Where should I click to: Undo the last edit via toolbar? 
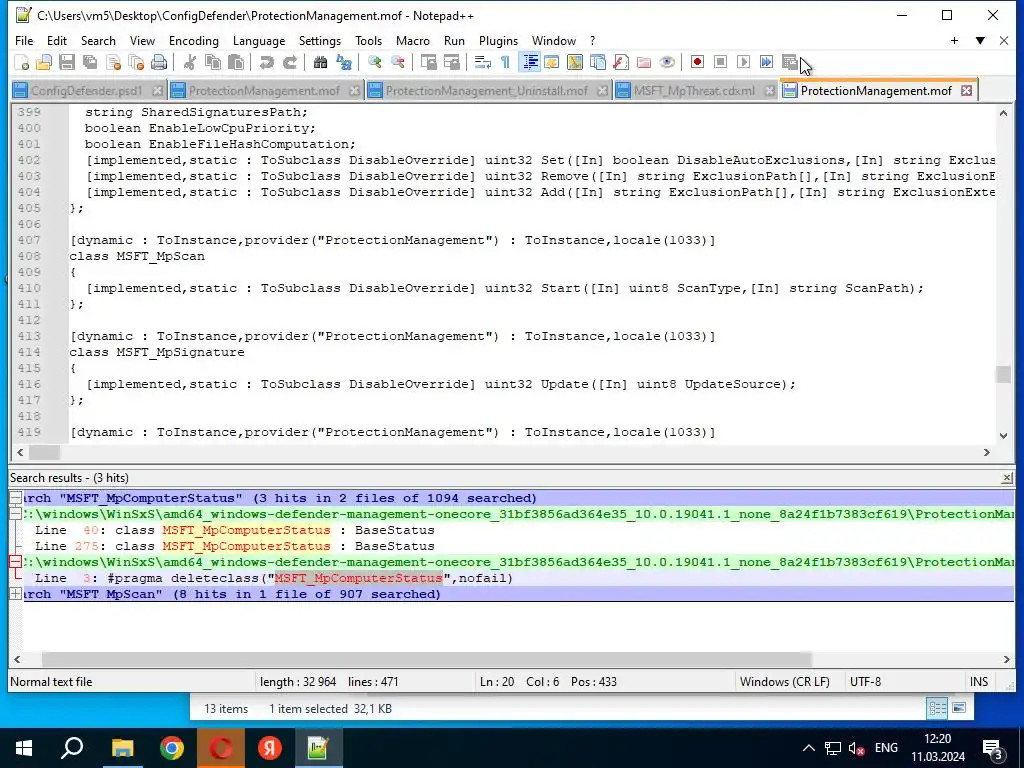pyautogui.click(x=266, y=62)
